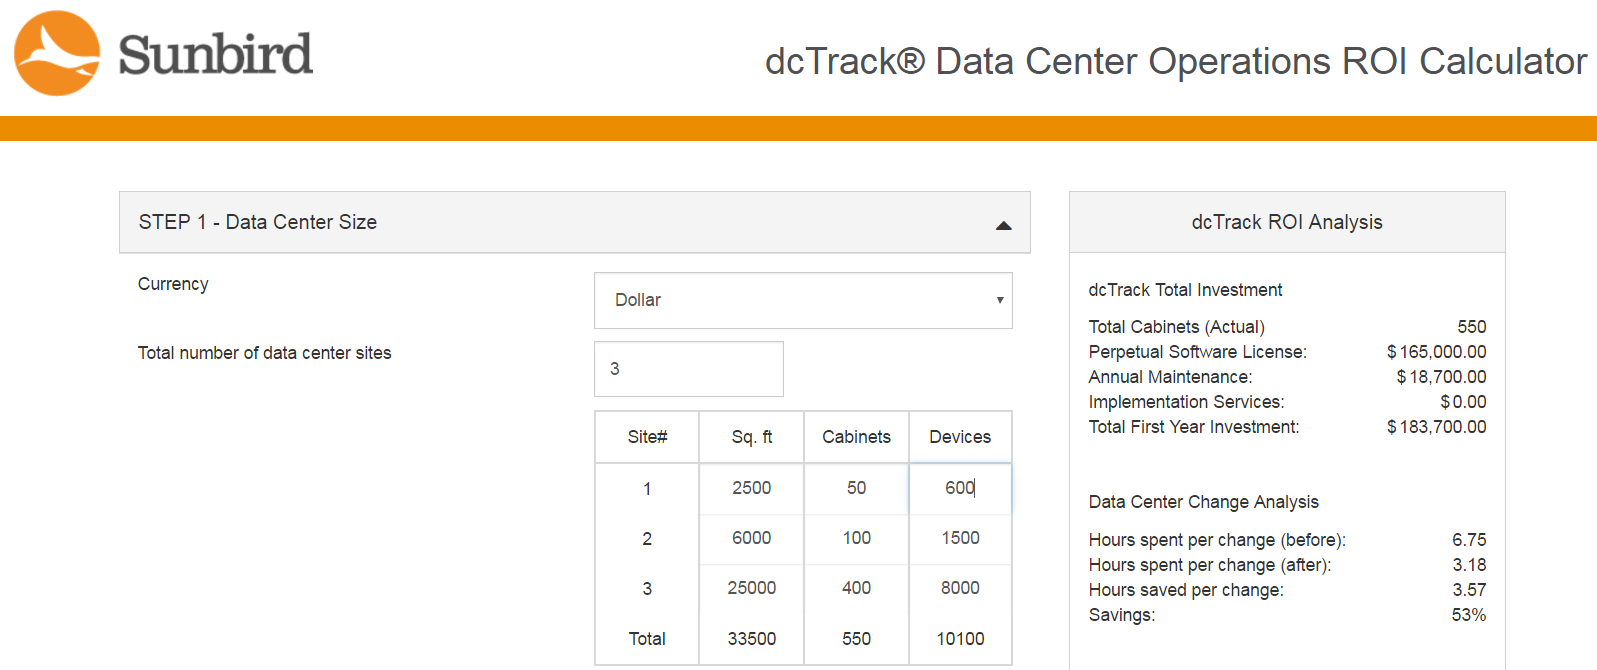
Task: Click the Total number of data center sites label
Action: 264,353
